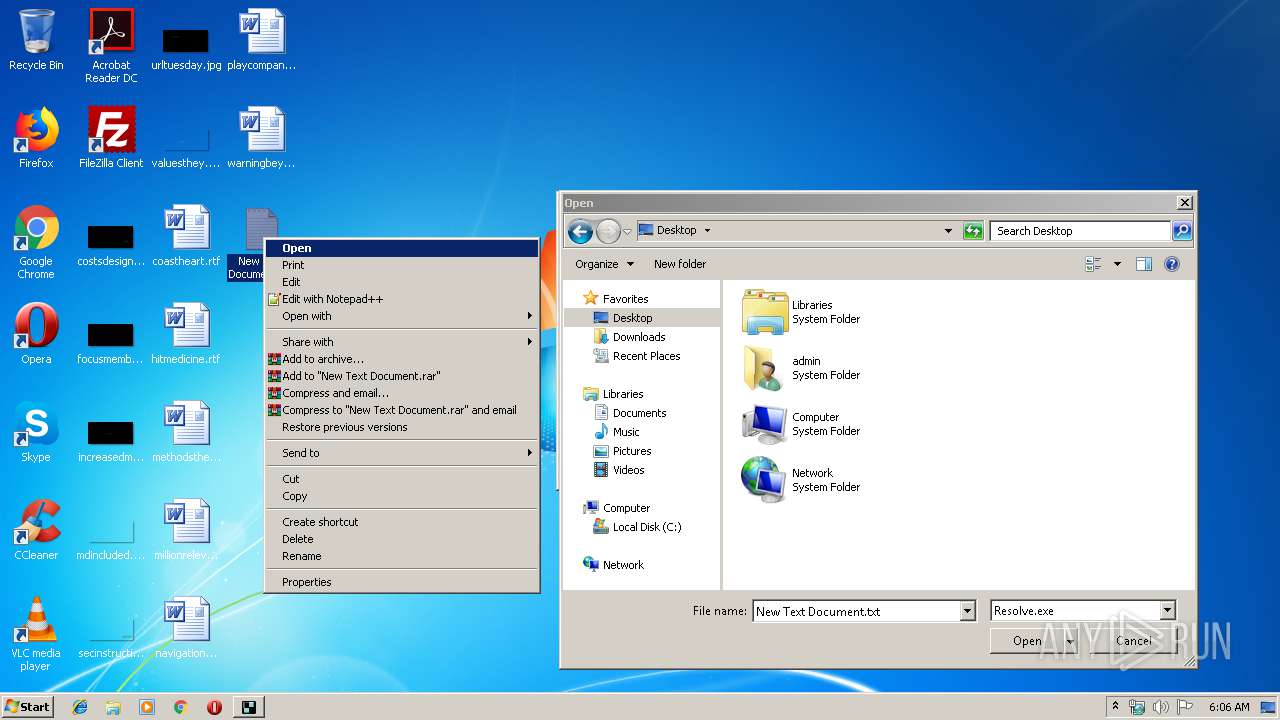Select the urltuesday.jpg file icon

pyautogui.click(x=186, y=46)
